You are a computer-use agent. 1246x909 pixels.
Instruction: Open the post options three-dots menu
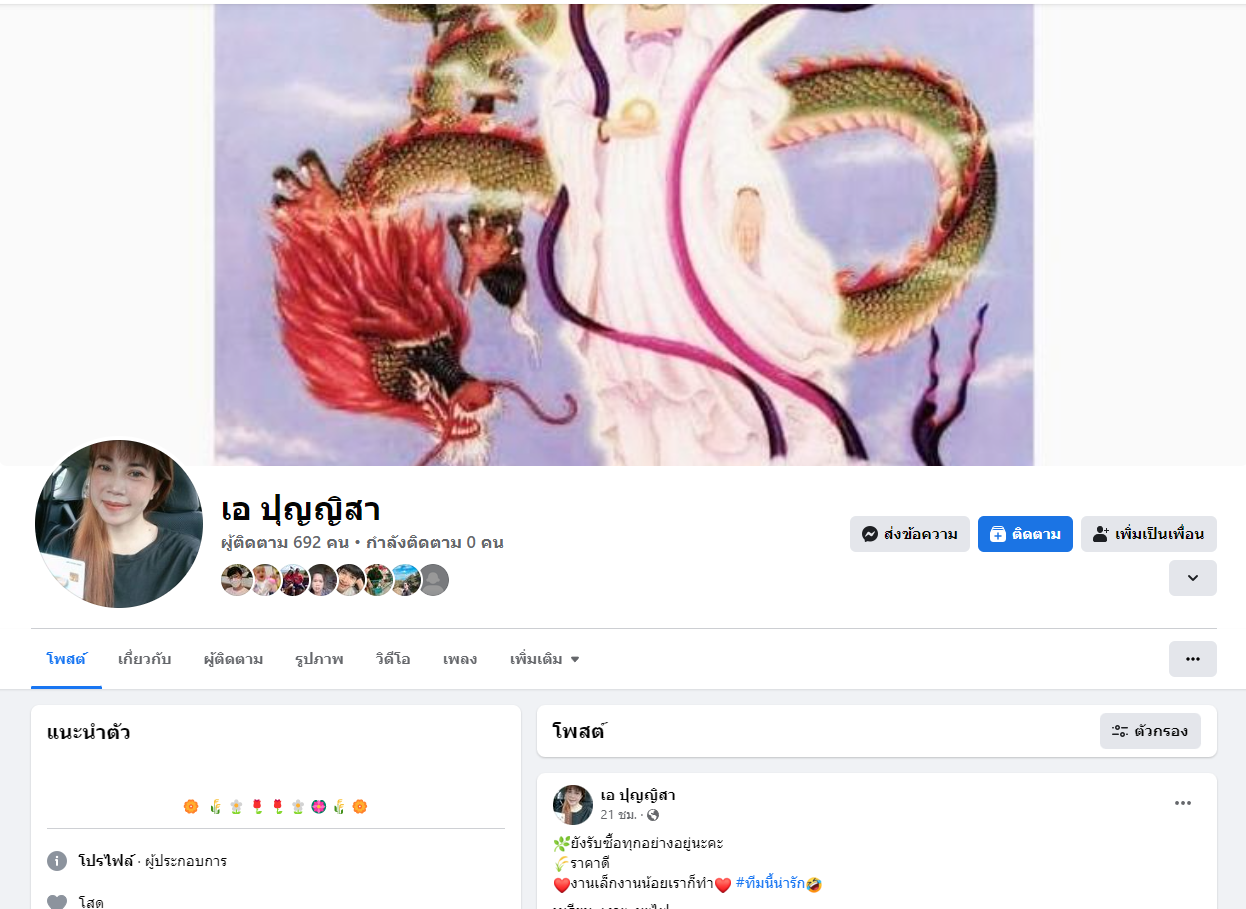coord(1183,803)
